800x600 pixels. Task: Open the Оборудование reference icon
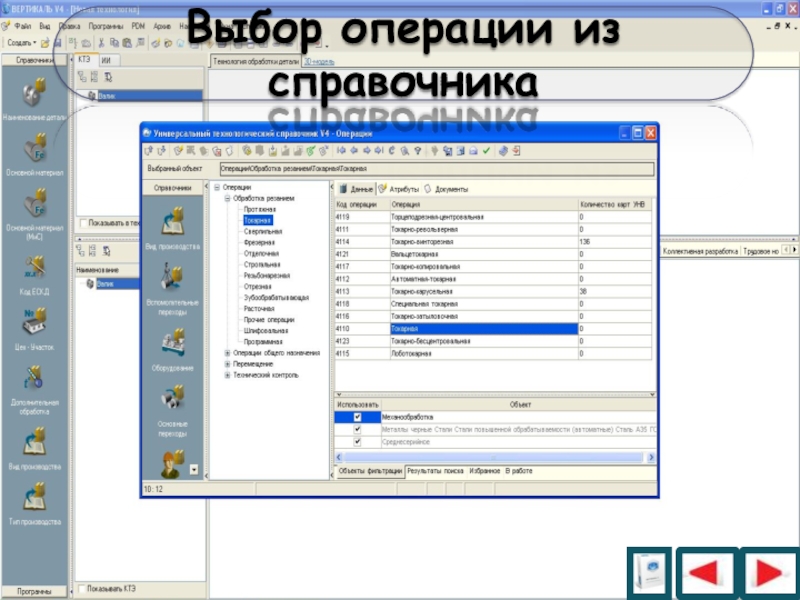pos(172,342)
